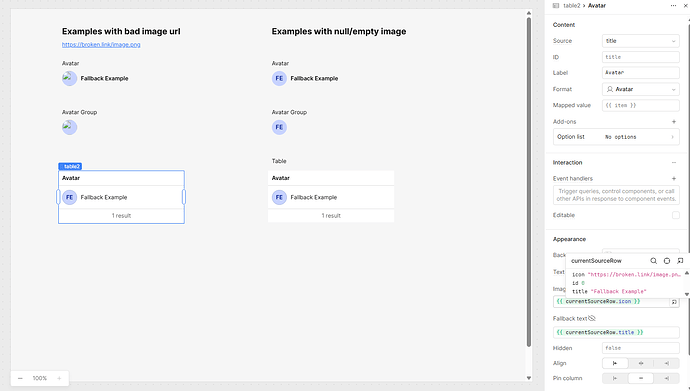This screenshot has width=690, height=391.
Task: Set Pin column to none
Action: pyautogui.click(x=641, y=378)
